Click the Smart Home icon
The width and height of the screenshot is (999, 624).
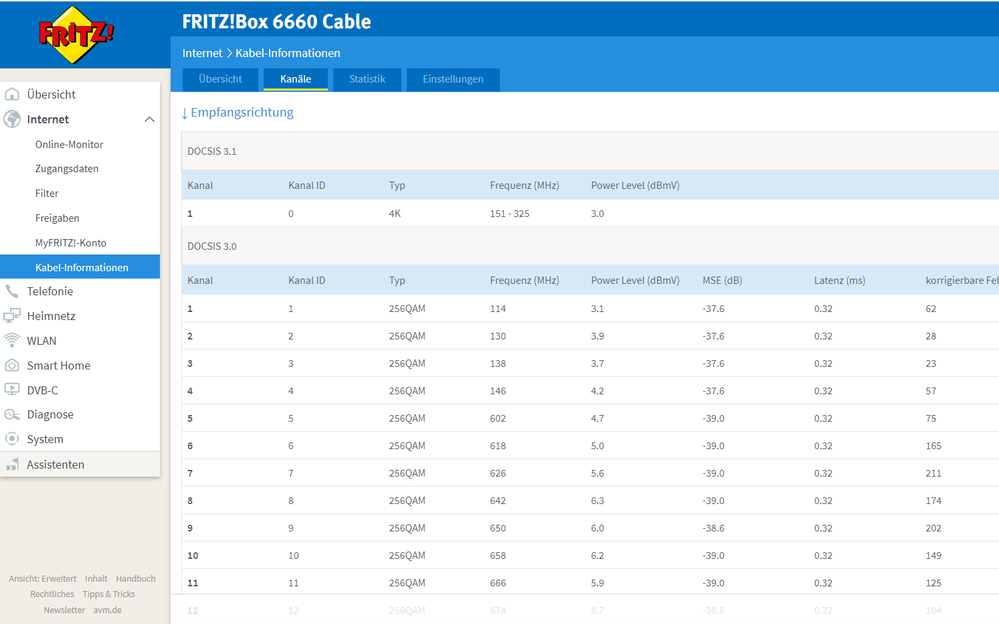tap(12, 366)
